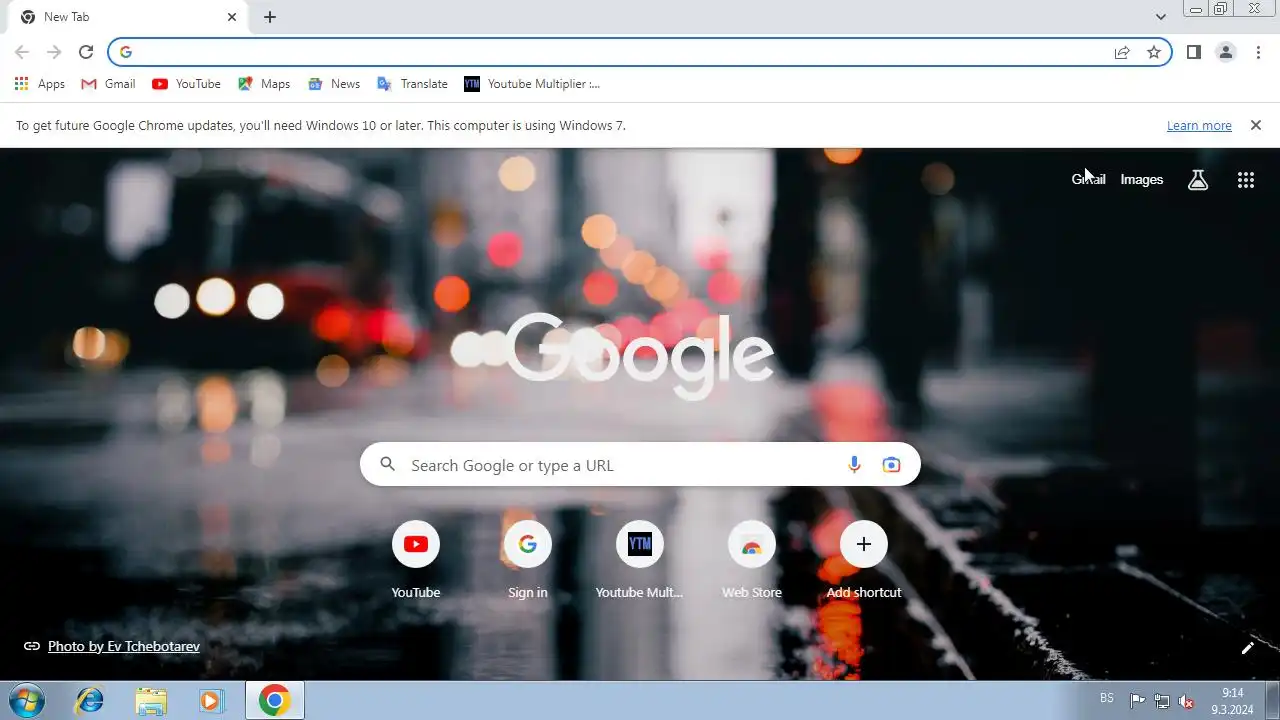1280x720 pixels.
Task: Open Gmail link on the page header
Action: pyautogui.click(x=1088, y=180)
